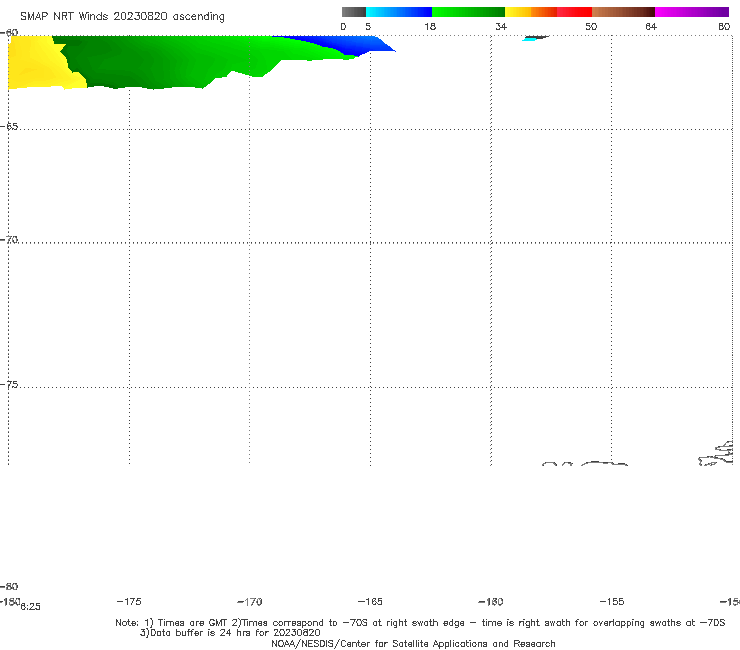Select the -60 latitude axis label
The width and height of the screenshot is (740, 650).
(9, 32)
